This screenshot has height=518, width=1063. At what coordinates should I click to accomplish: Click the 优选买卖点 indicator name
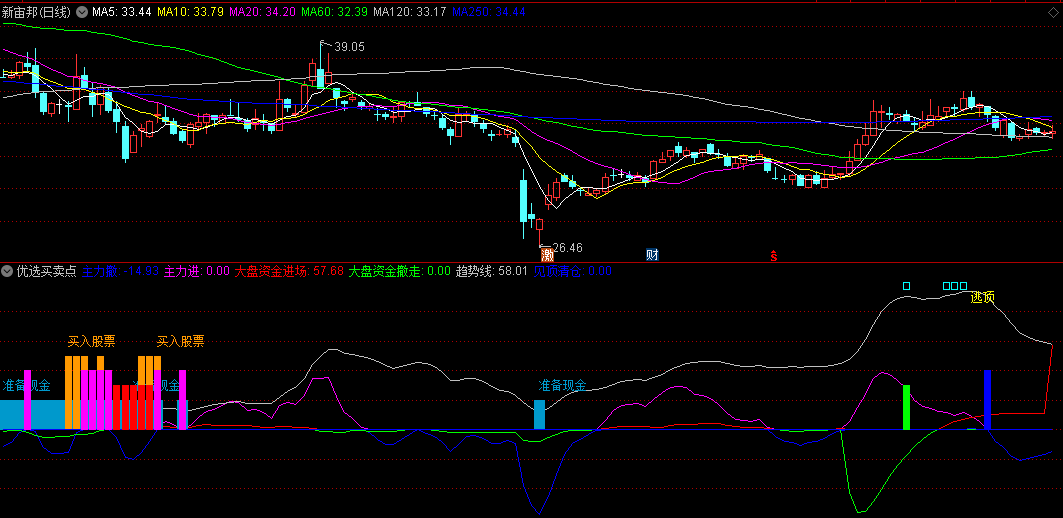pos(47,271)
